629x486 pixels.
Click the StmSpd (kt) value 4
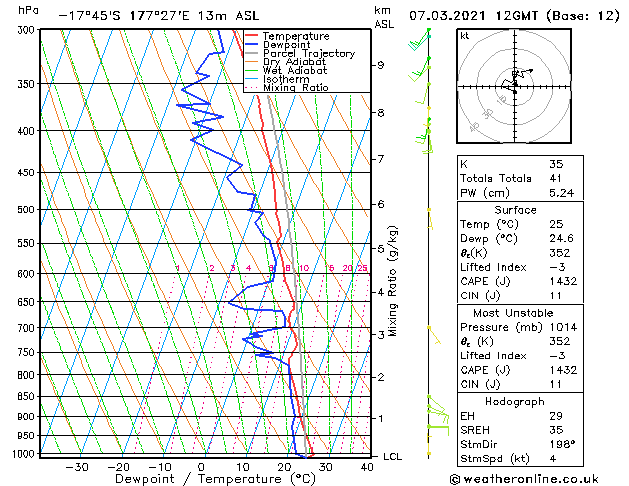pyautogui.click(x=553, y=458)
